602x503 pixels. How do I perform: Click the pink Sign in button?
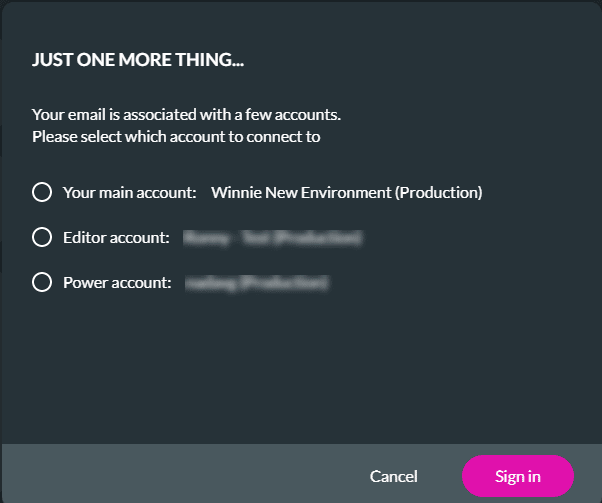point(518,476)
